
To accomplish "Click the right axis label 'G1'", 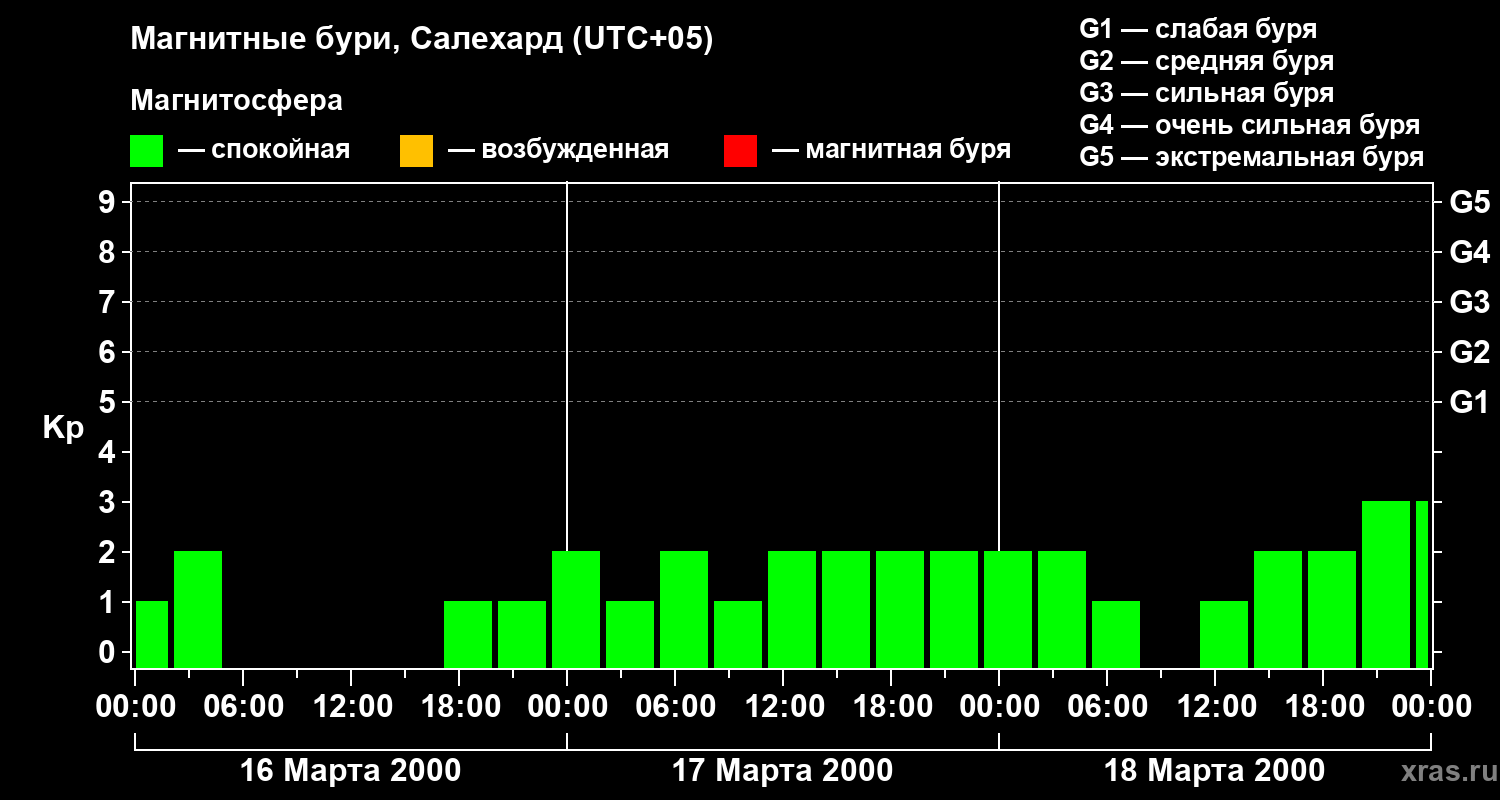I will point(1469,402).
